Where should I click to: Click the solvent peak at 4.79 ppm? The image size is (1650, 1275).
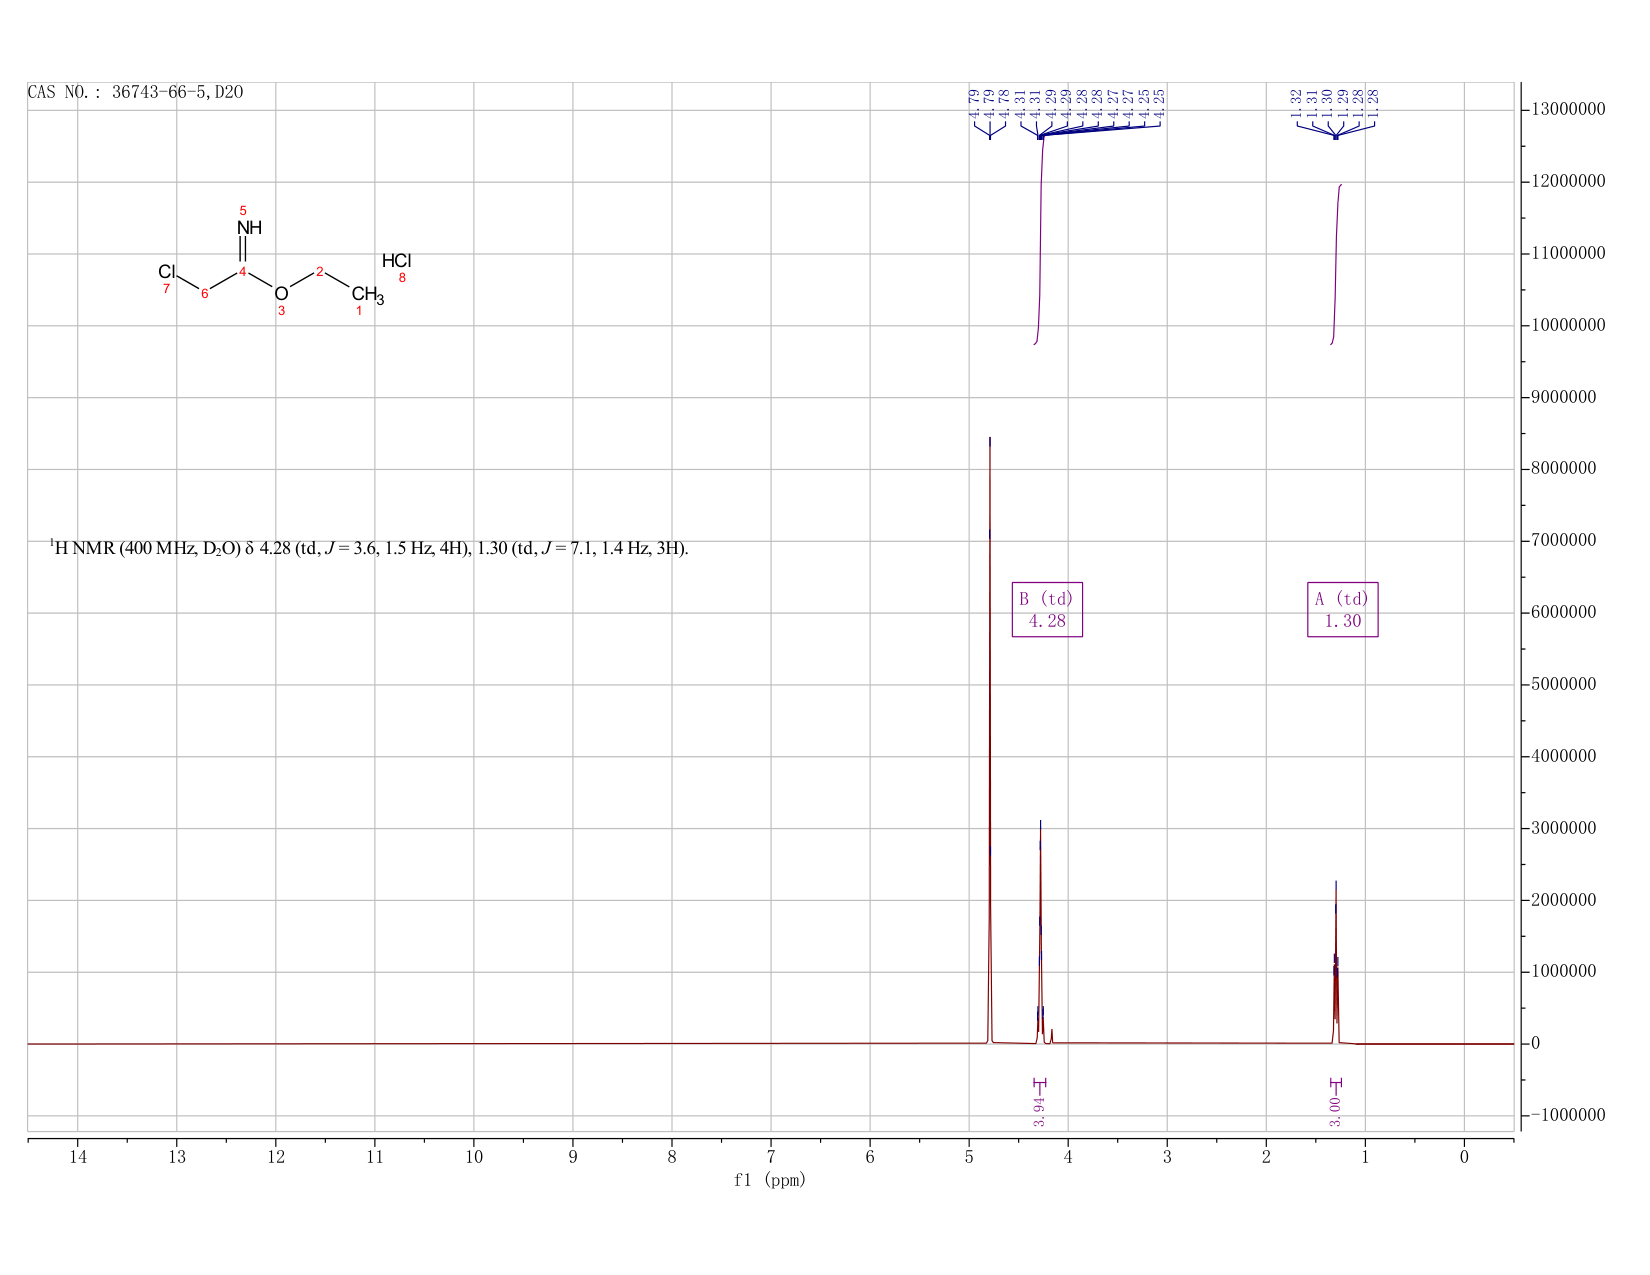(990, 740)
